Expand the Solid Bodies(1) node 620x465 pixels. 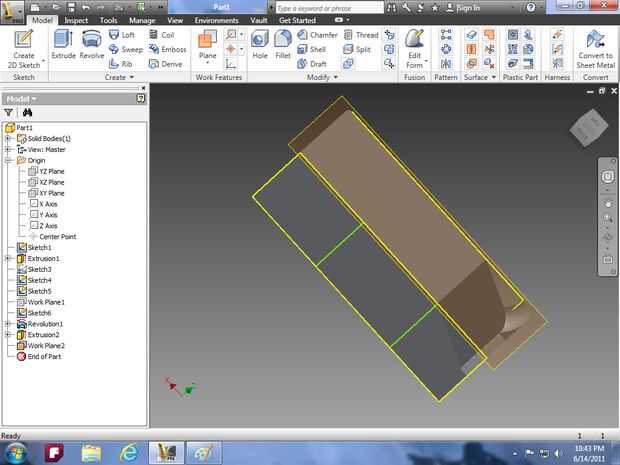[x=8, y=138]
